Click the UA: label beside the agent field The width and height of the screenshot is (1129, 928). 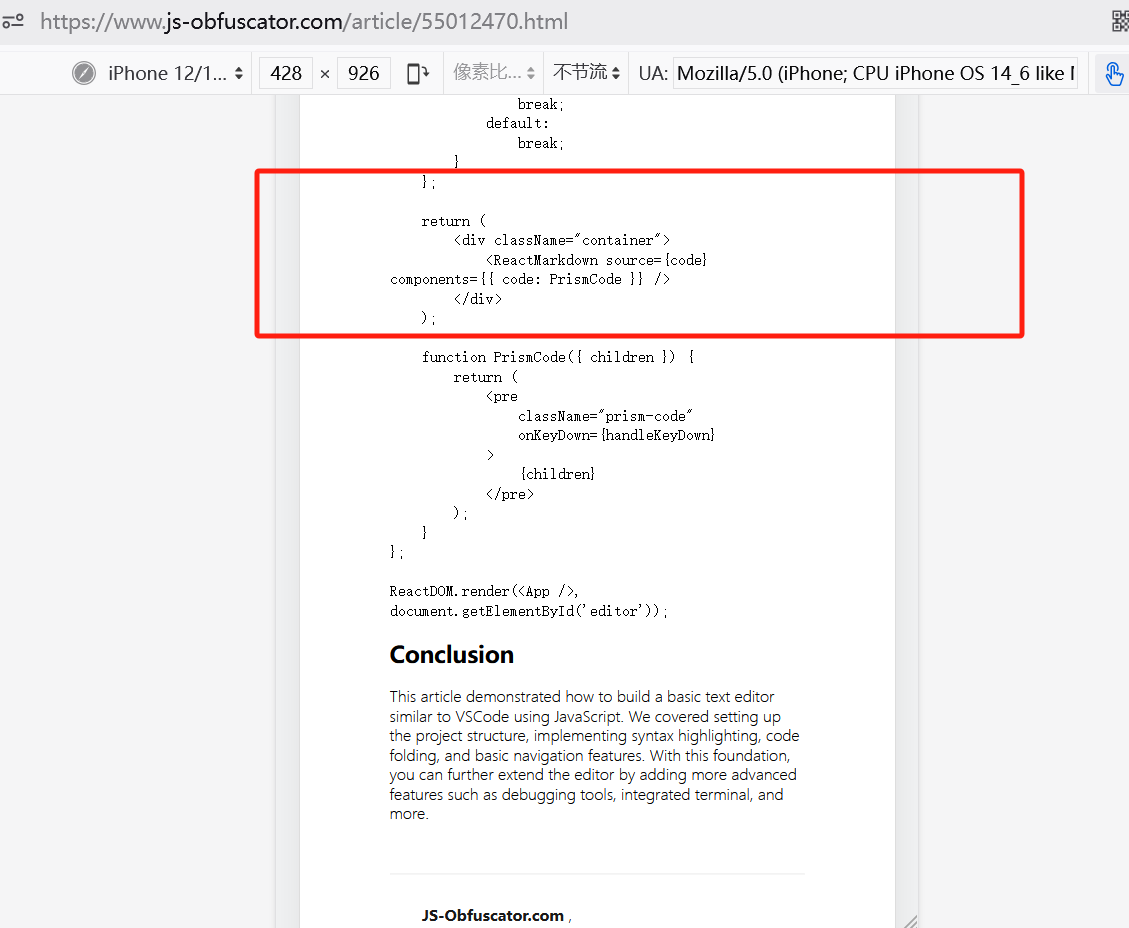coord(651,72)
